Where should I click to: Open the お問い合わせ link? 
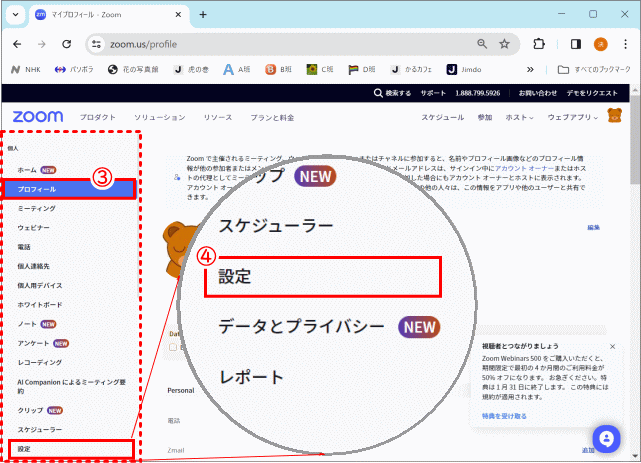[x=538, y=93]
